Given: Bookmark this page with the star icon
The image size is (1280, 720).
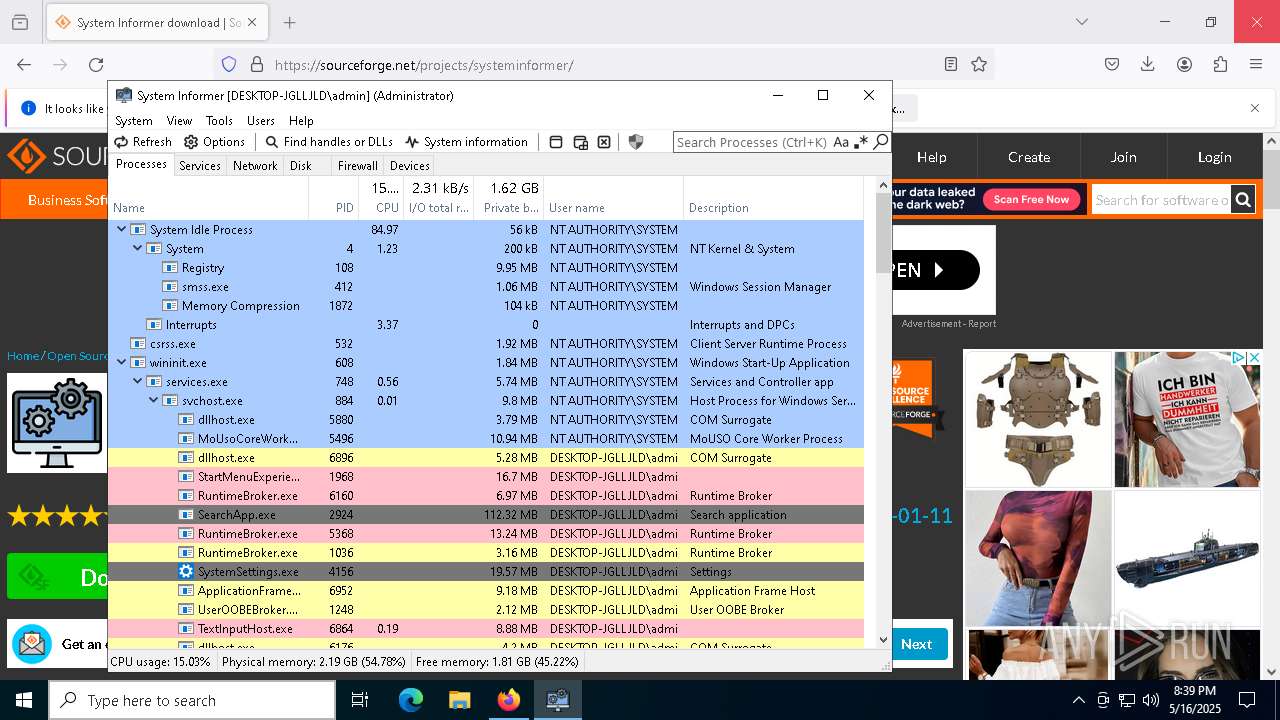Looking at the screenshot, I should pyautogui.click(x=979, y=64).
